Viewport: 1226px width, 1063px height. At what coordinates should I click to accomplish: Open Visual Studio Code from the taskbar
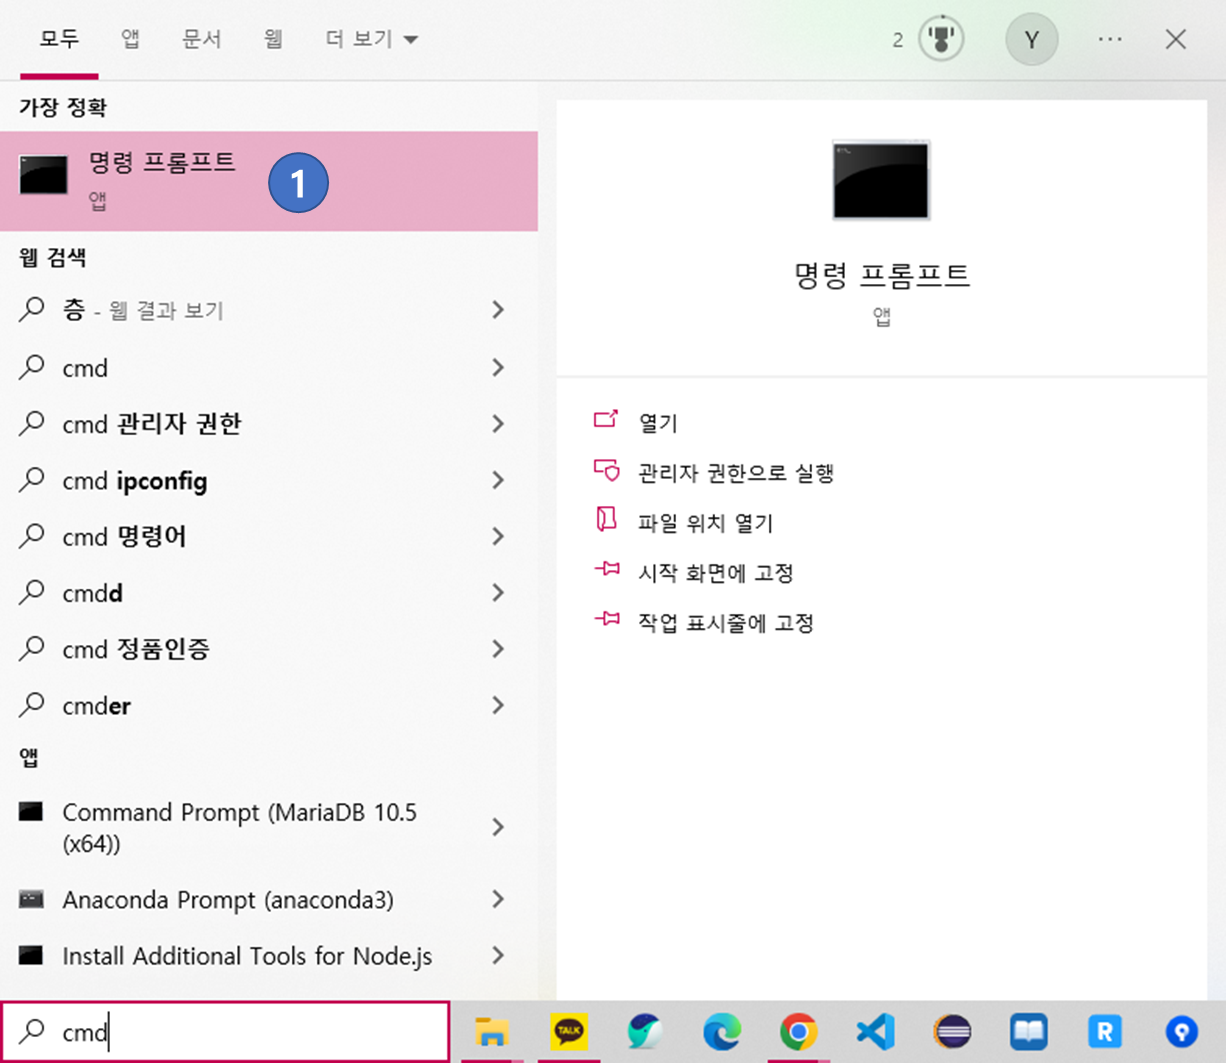click(875, 1031)
